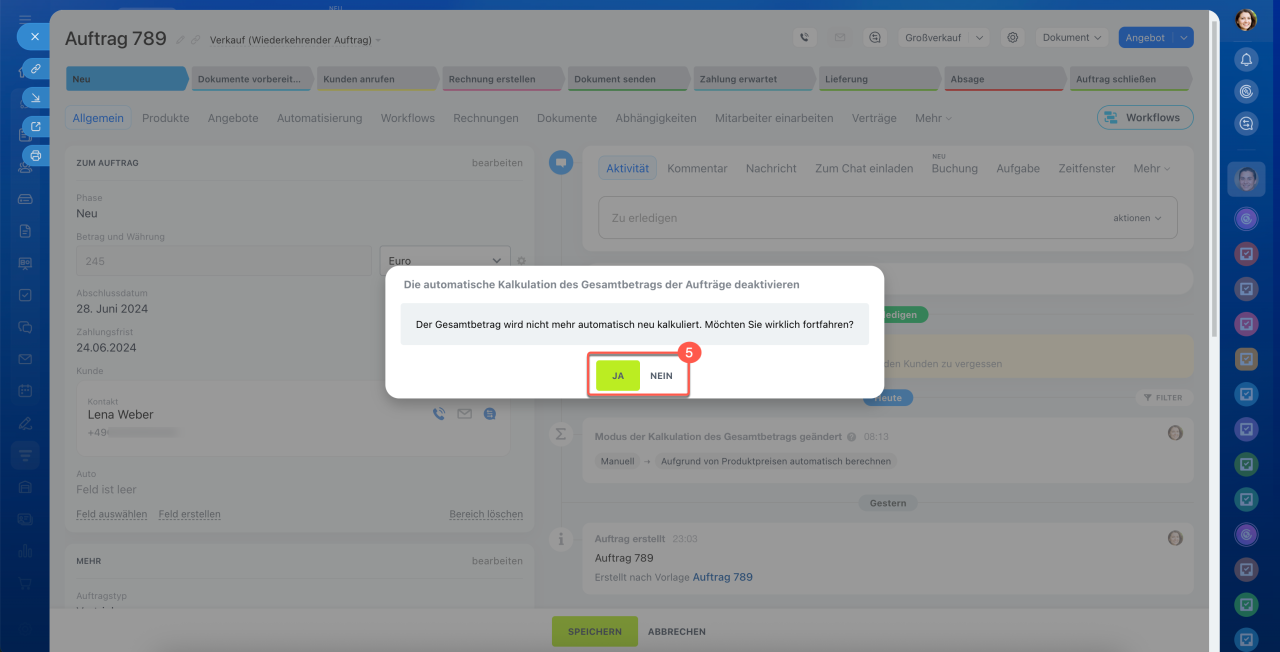Viewport: 1280px width, 652px height.
Task: Open the chat bubble icon in the right sidebar
Action: click(x=1246, y=124)
